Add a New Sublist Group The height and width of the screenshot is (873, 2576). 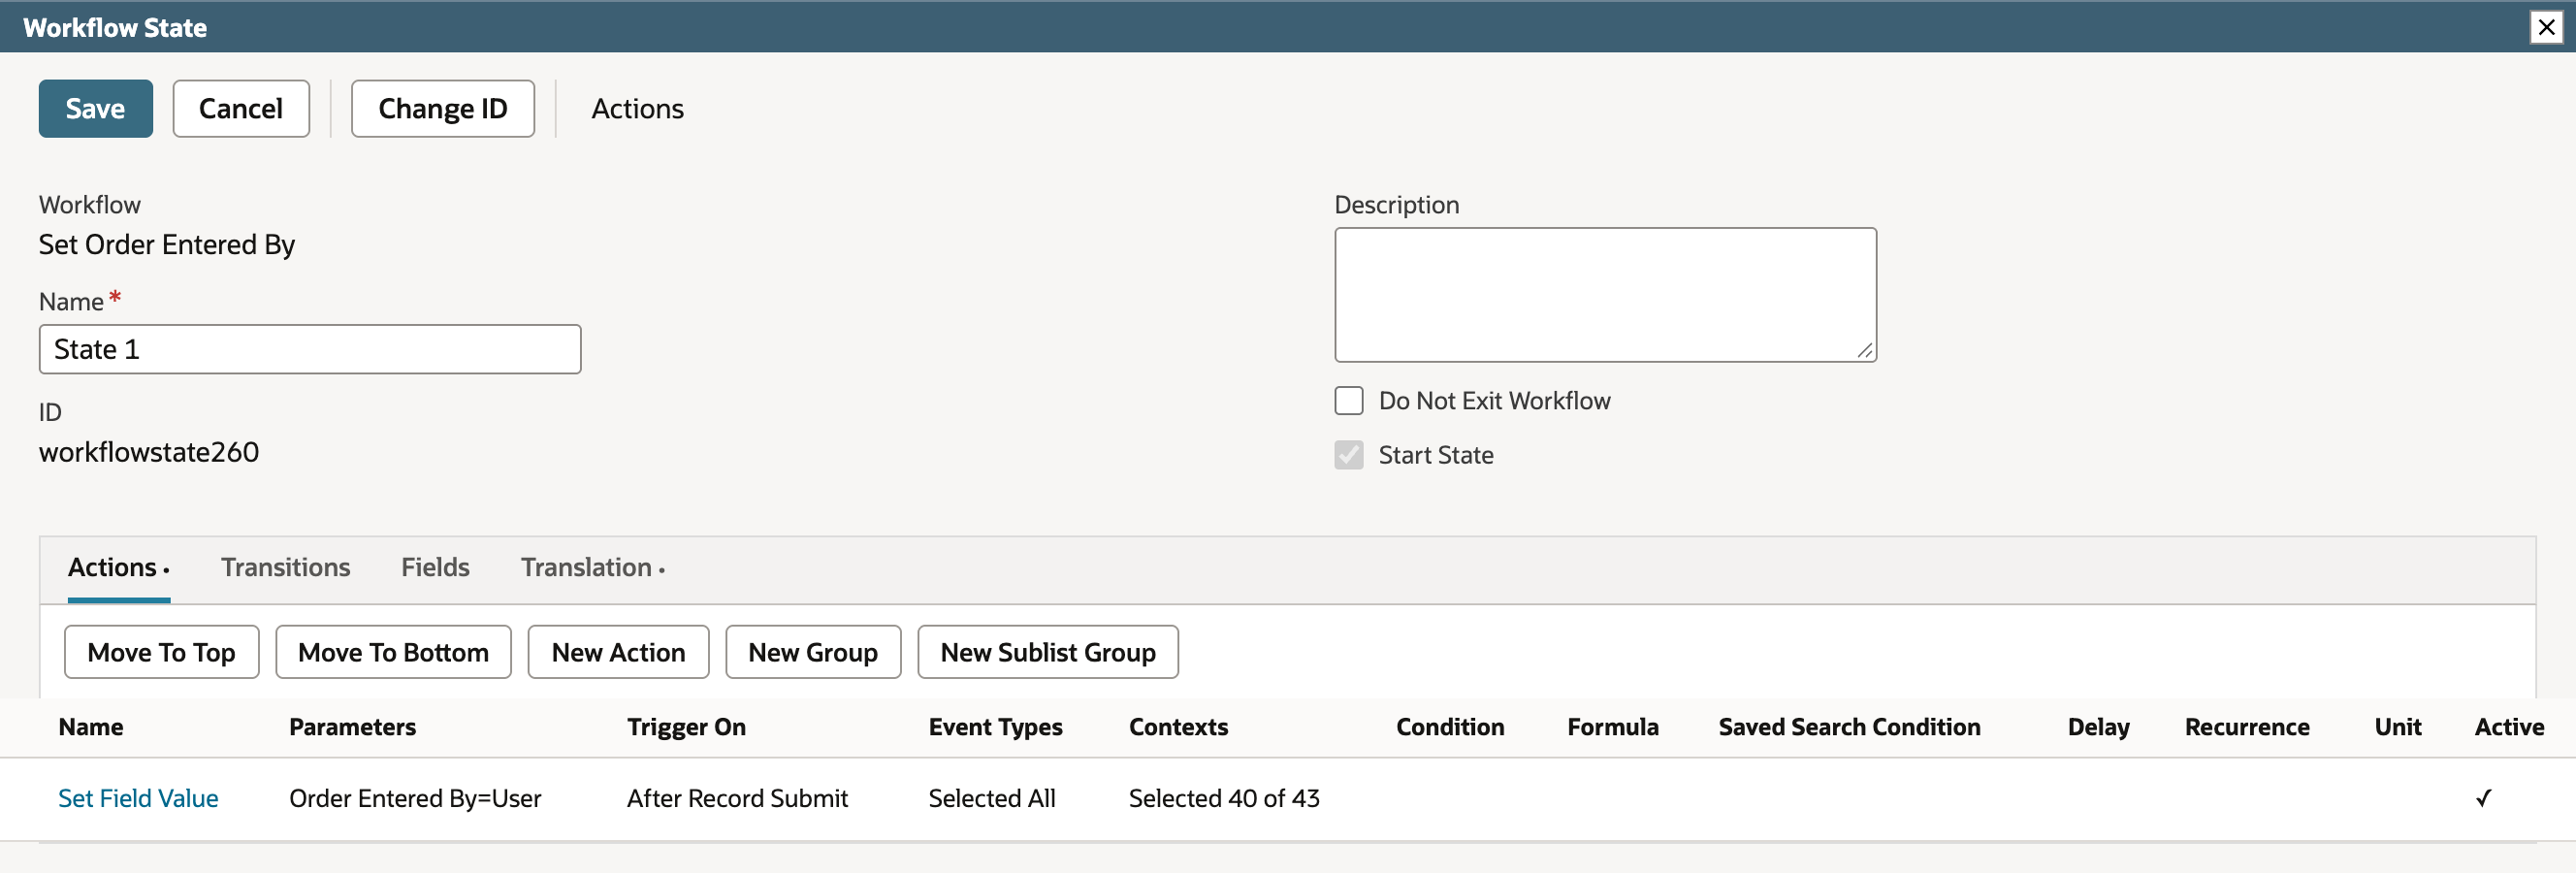click(1047, 652)
